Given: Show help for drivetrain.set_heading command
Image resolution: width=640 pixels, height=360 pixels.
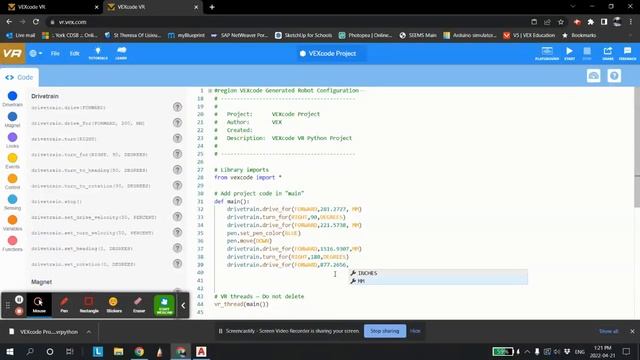Looking at the screenshot, I should point(177,248).
